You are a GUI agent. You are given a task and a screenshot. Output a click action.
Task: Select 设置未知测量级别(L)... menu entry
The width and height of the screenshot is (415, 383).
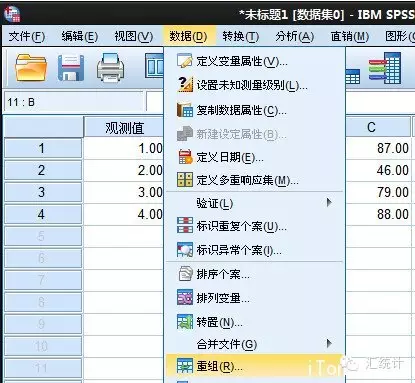click(x=255, y=85)
